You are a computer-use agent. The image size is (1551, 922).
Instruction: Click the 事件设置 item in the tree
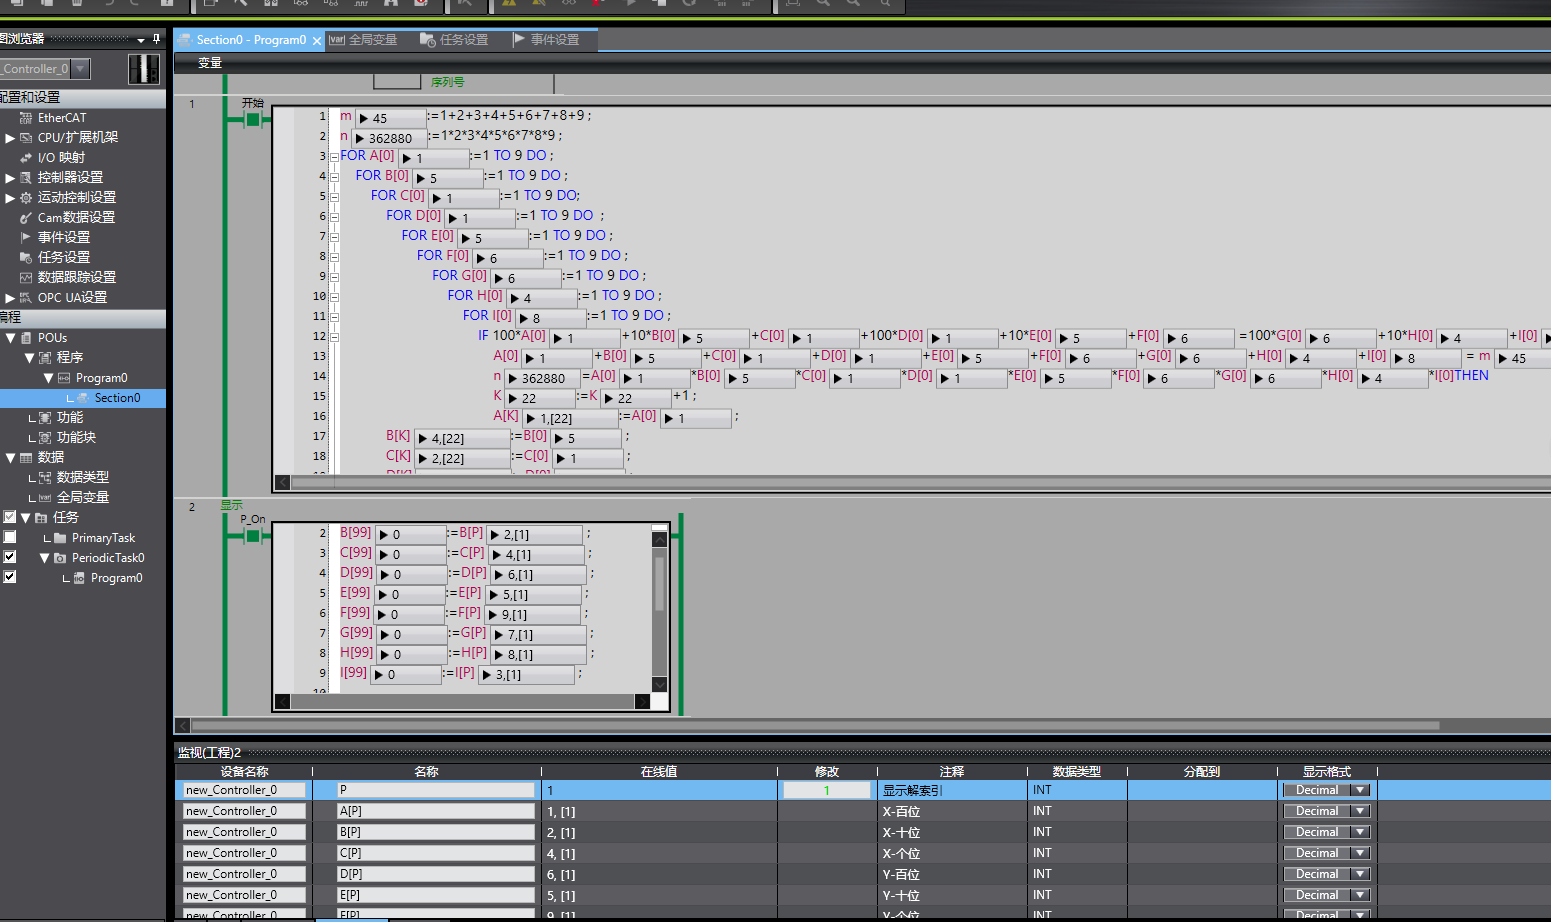tap(63, 238)
